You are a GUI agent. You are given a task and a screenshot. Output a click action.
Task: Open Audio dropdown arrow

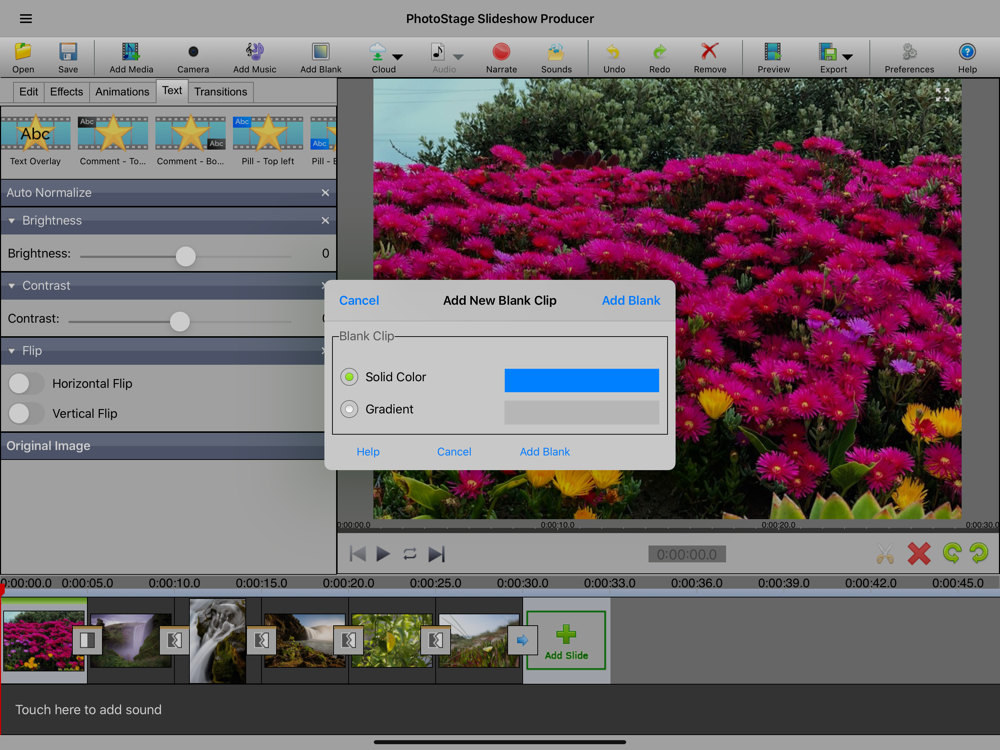point(458,57)
